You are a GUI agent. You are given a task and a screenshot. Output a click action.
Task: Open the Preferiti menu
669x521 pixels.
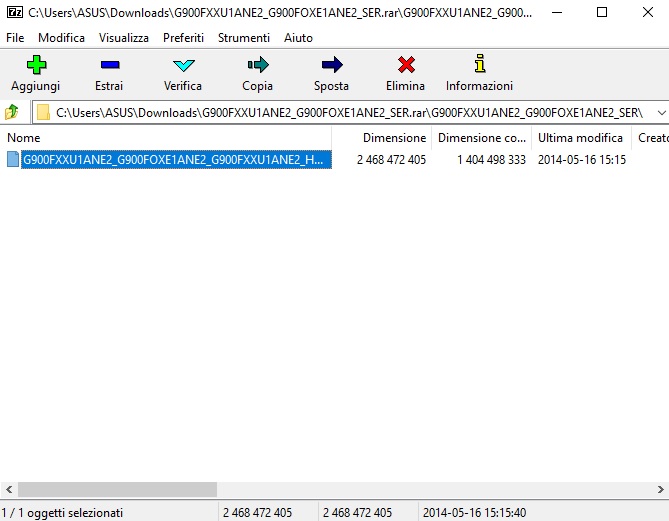[x=183, y=38]
